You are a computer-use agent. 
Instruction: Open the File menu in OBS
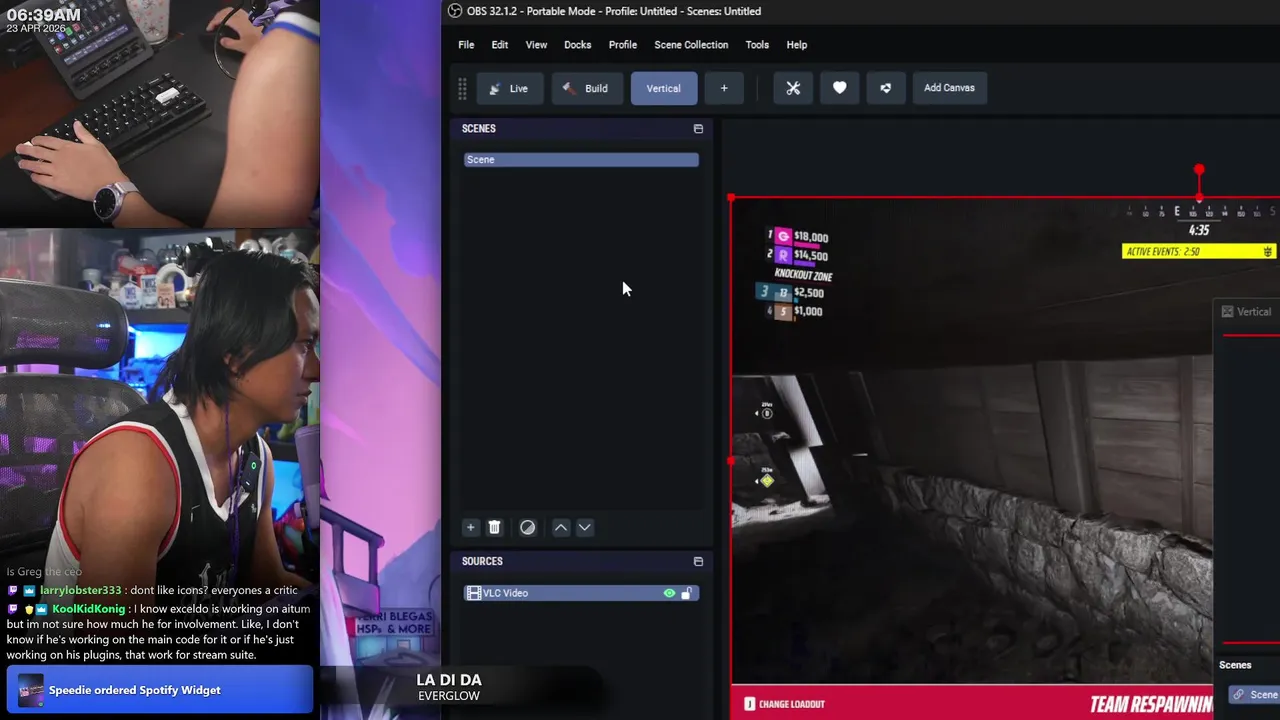(x=466, y=45)
